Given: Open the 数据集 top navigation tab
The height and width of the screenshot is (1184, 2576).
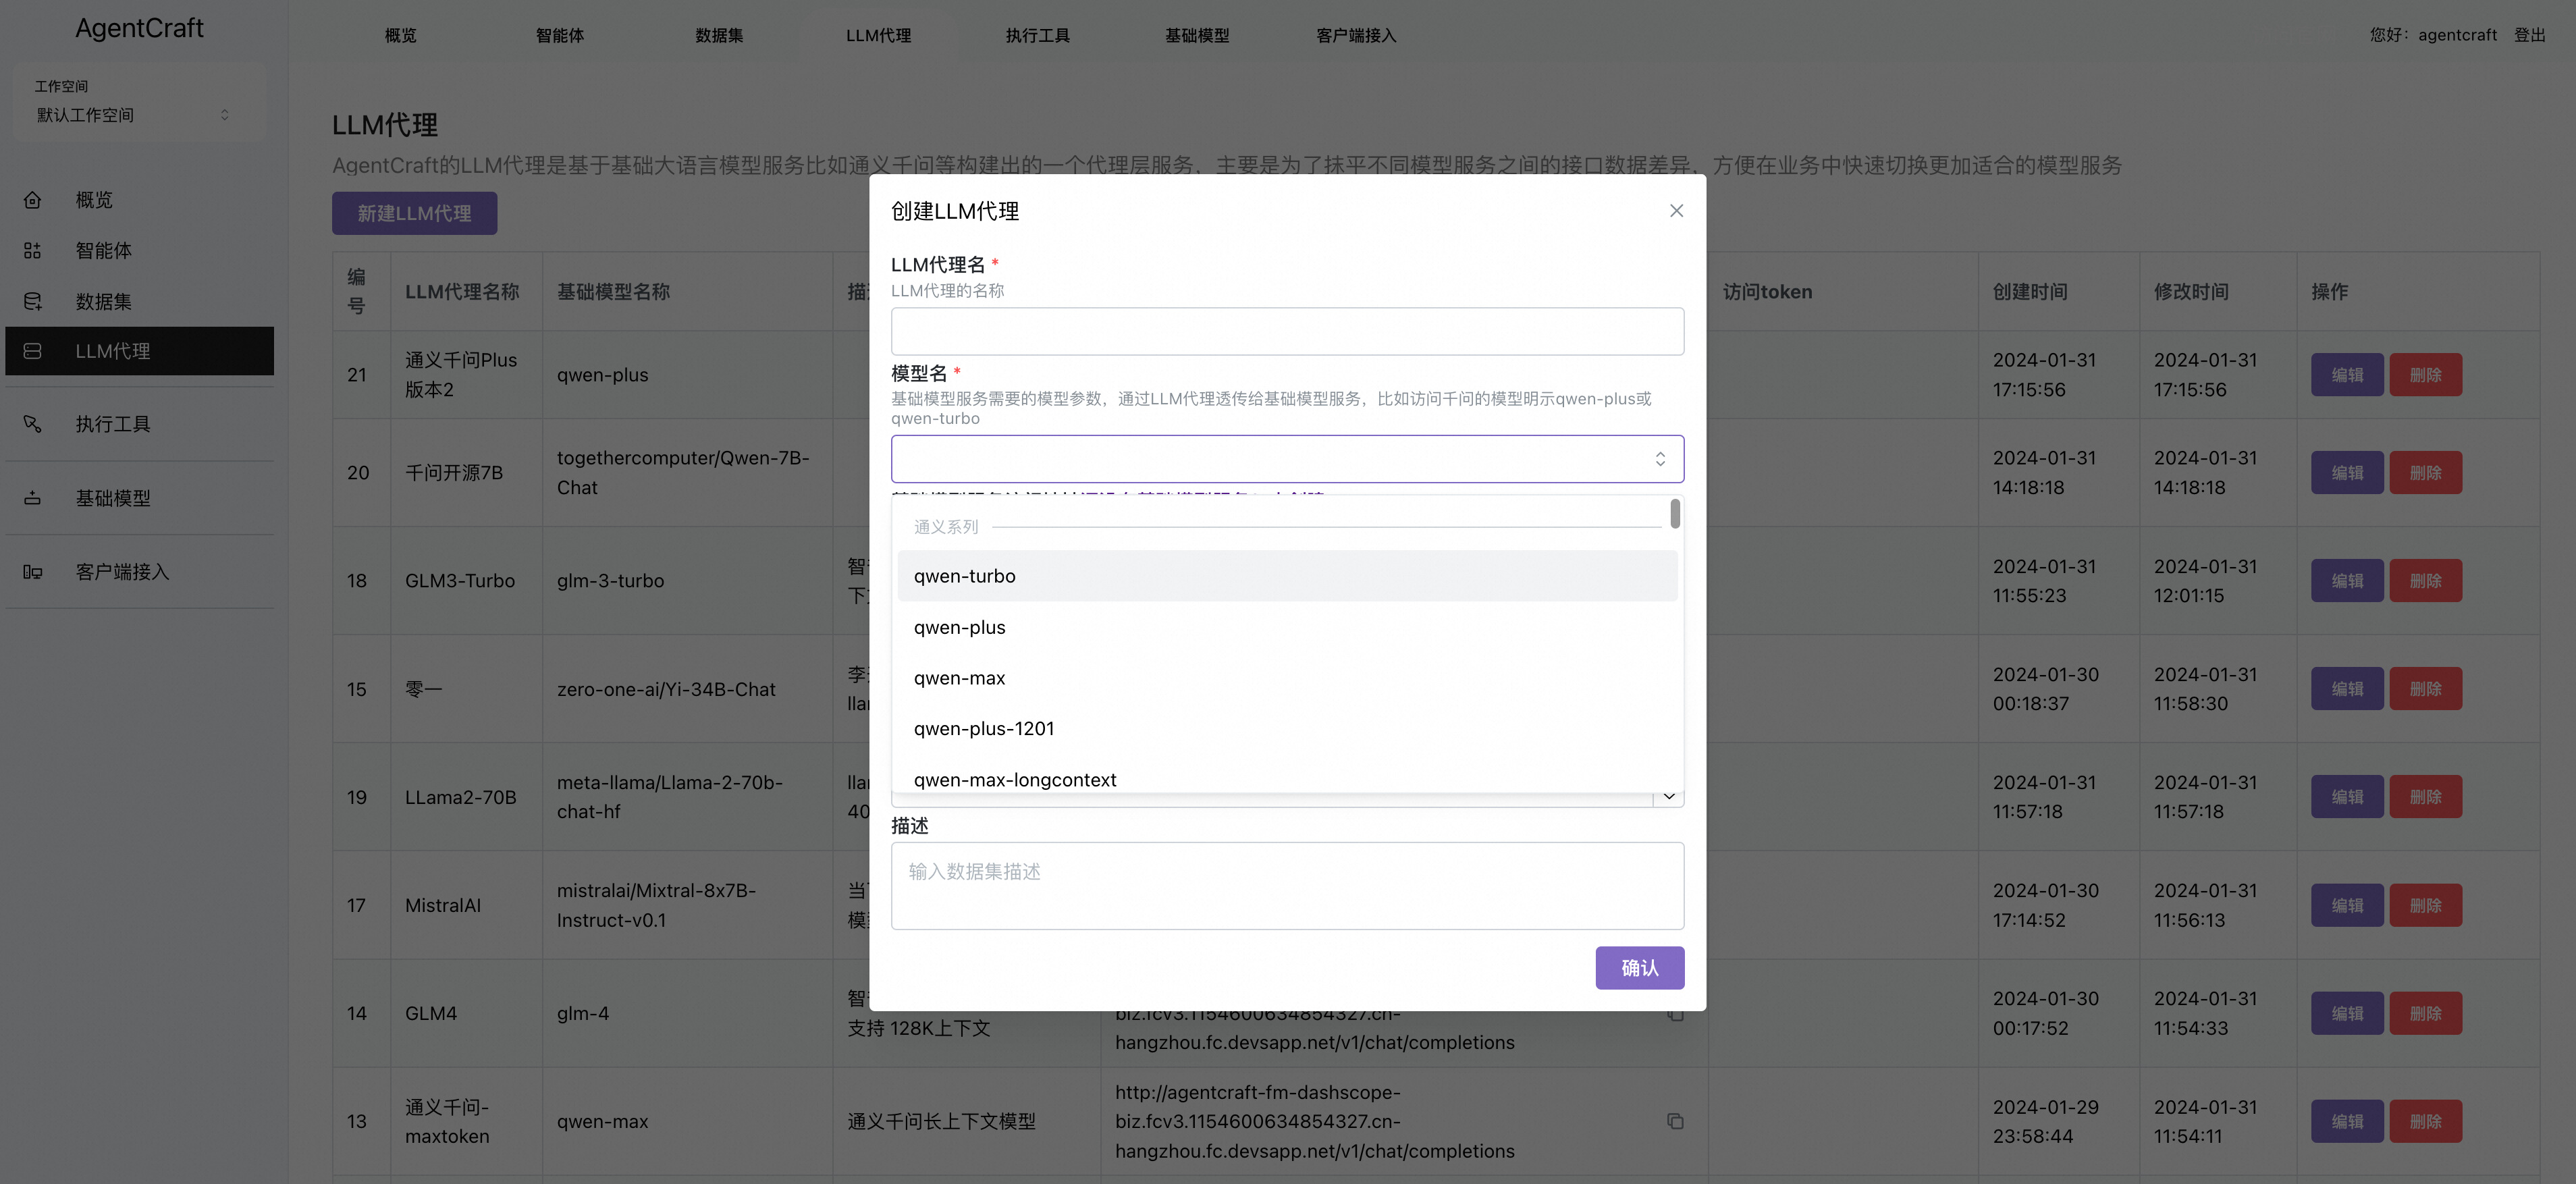Looking at the screenshot, I should (x=719, y=35).
